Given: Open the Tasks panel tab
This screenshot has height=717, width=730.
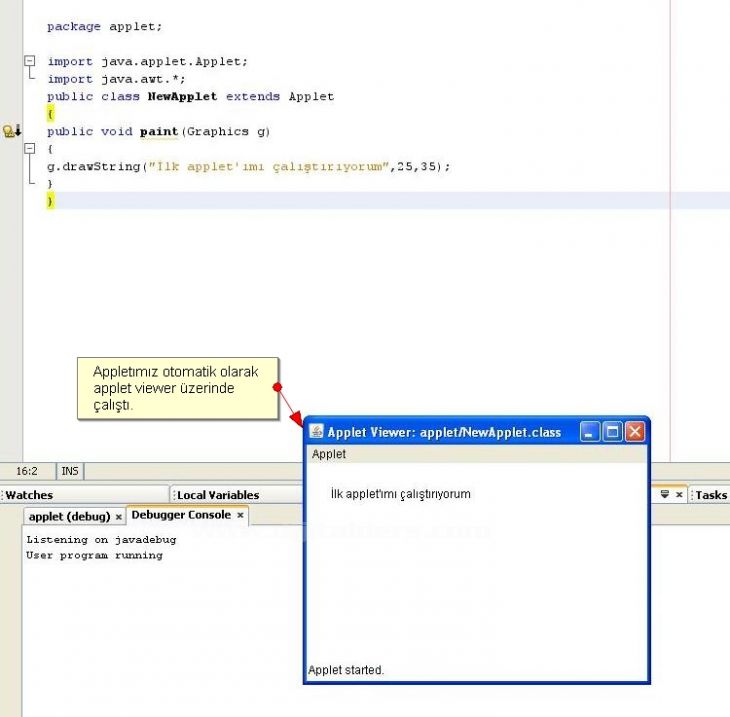Looking at the screenshot, I should point(711,495).
